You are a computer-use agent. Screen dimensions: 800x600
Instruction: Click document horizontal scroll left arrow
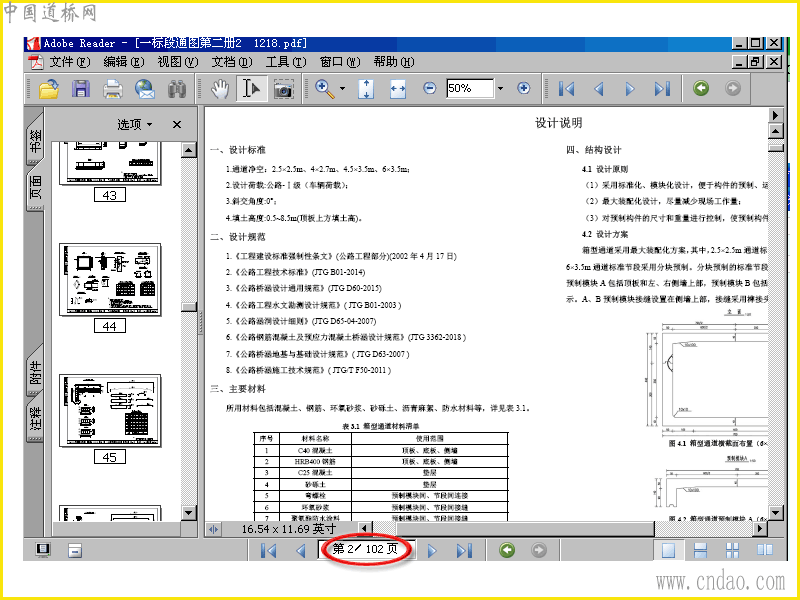[x=364, y=529]
